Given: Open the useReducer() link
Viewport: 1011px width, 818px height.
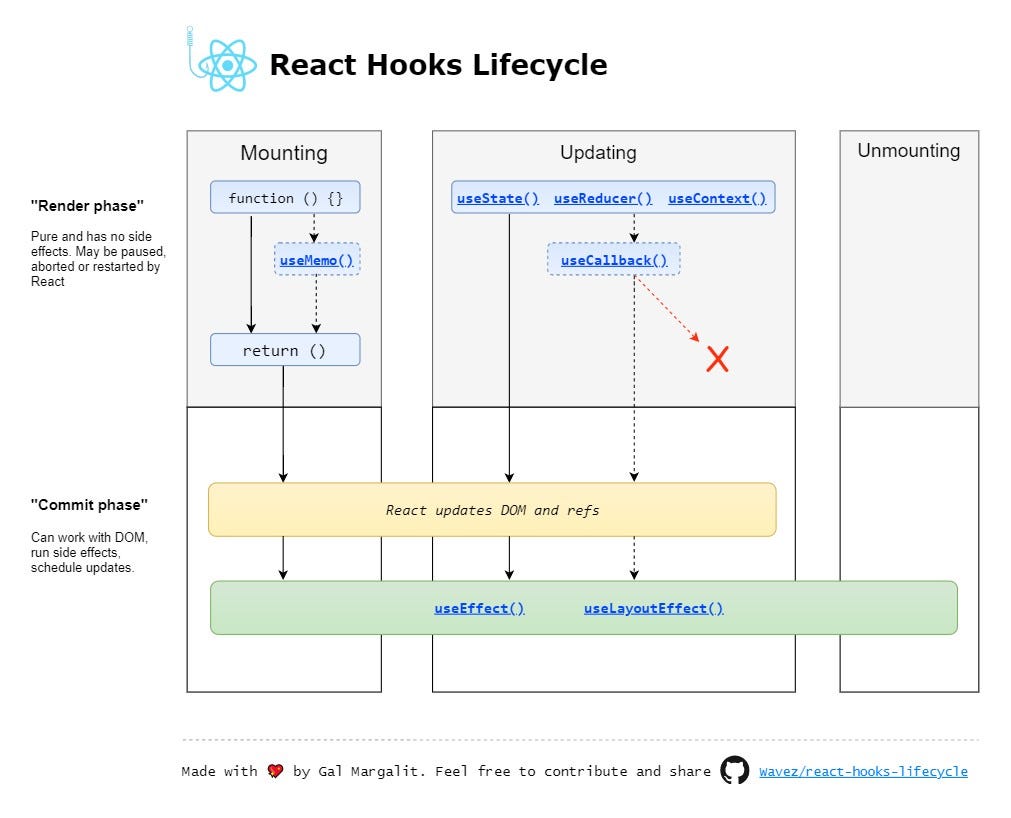Looking at the screenshot, I should click(x=603, y=199).
